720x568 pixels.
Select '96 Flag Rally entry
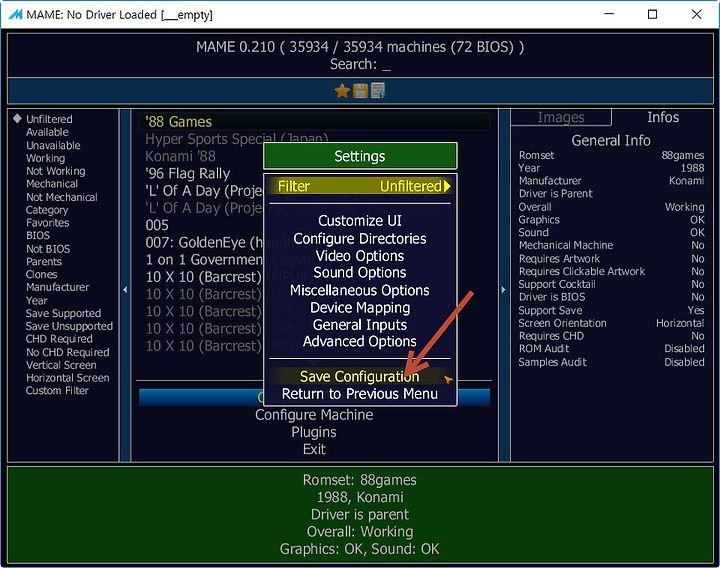(187, 174)
